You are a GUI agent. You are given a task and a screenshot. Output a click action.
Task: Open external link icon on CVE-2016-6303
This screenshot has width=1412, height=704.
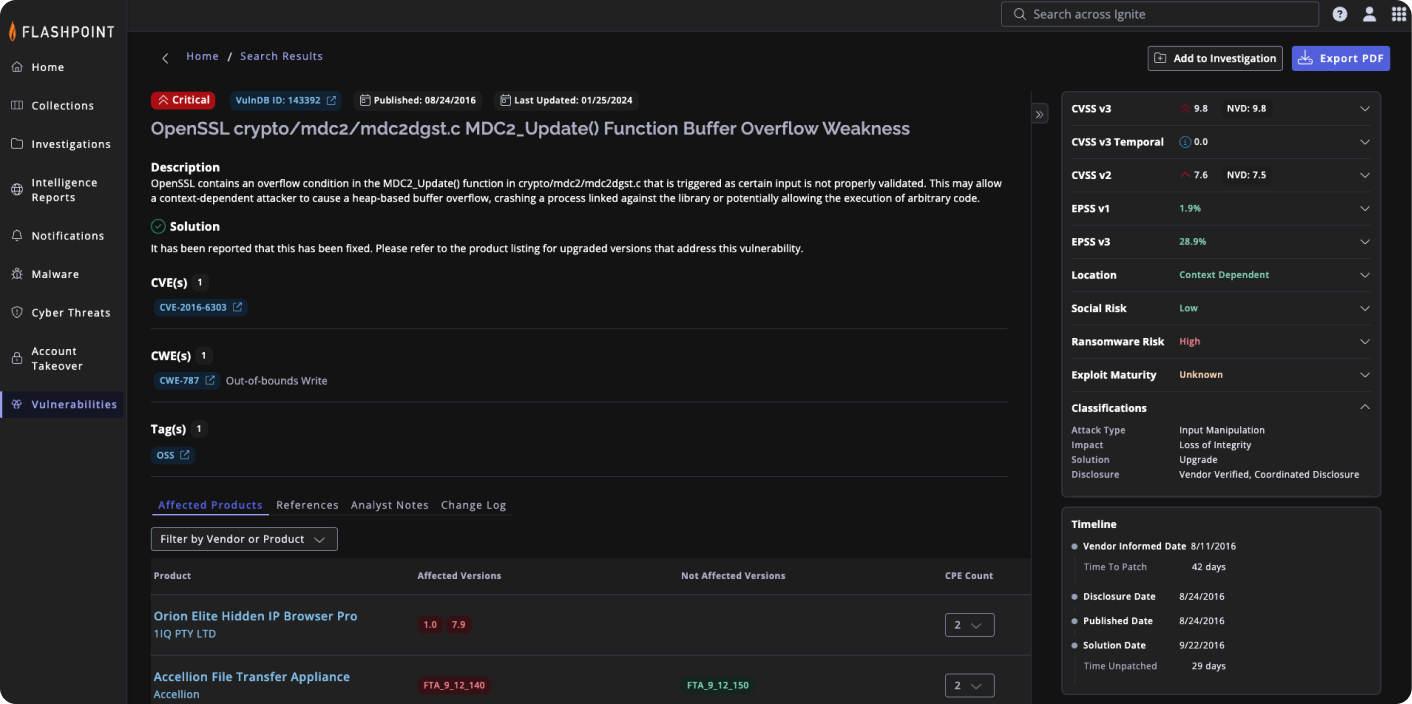pos(237,307)
